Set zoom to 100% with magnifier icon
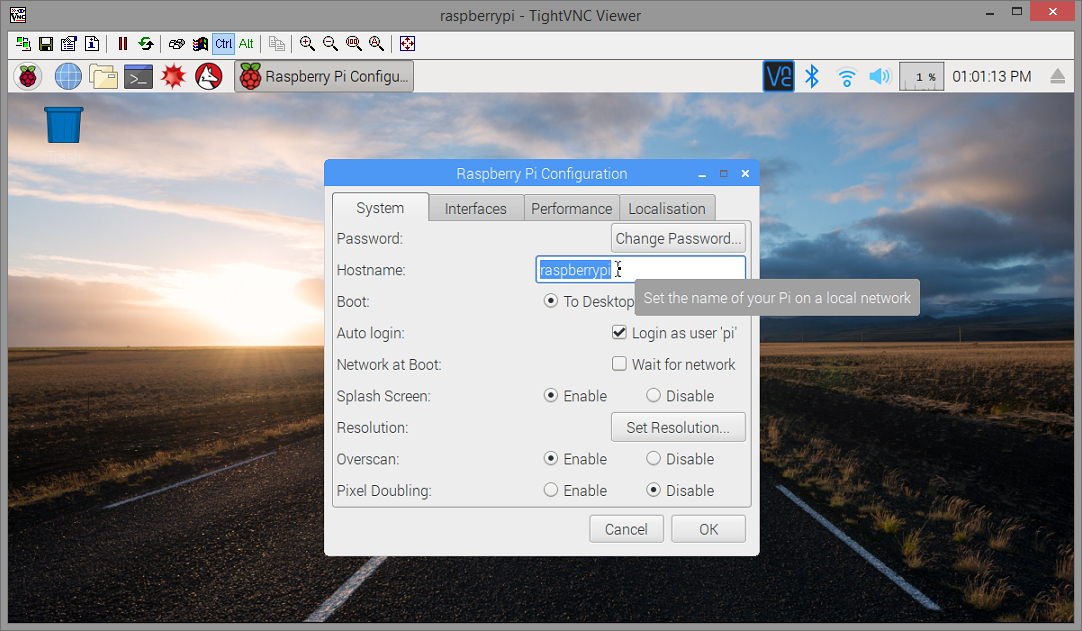Image resolution: width=1082 pixels, height=631 pixels. click(354, 44)
